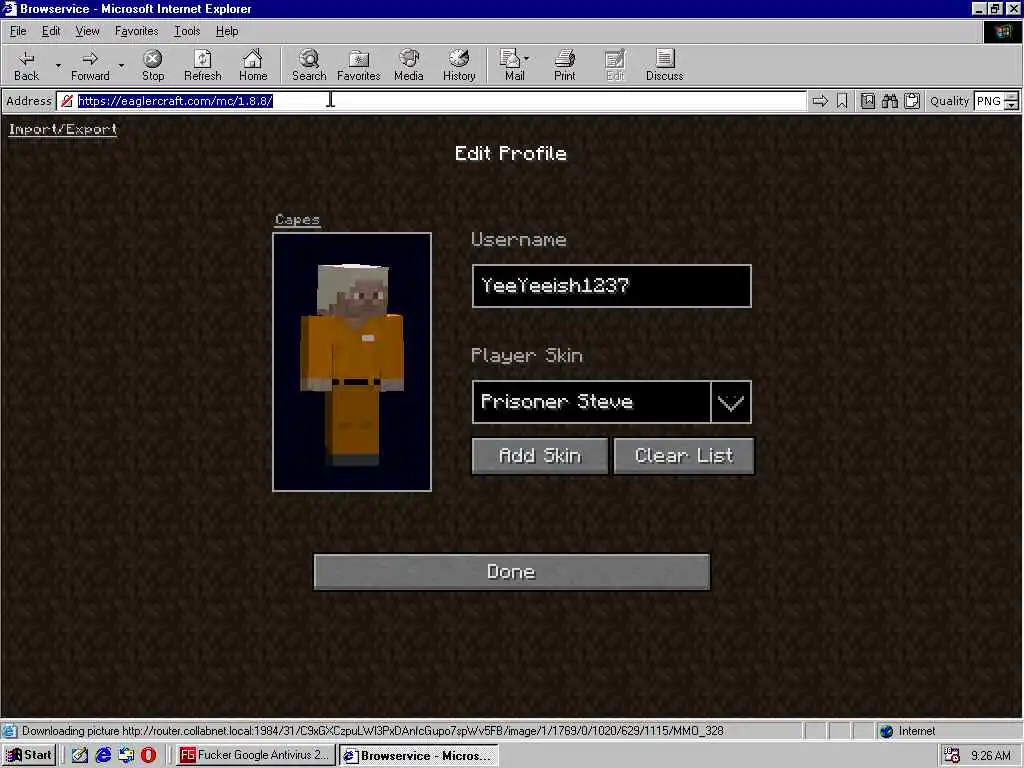Click the Prisoner Steve skin name box
Screen dimensions: 1024x768
coord(592,402)
